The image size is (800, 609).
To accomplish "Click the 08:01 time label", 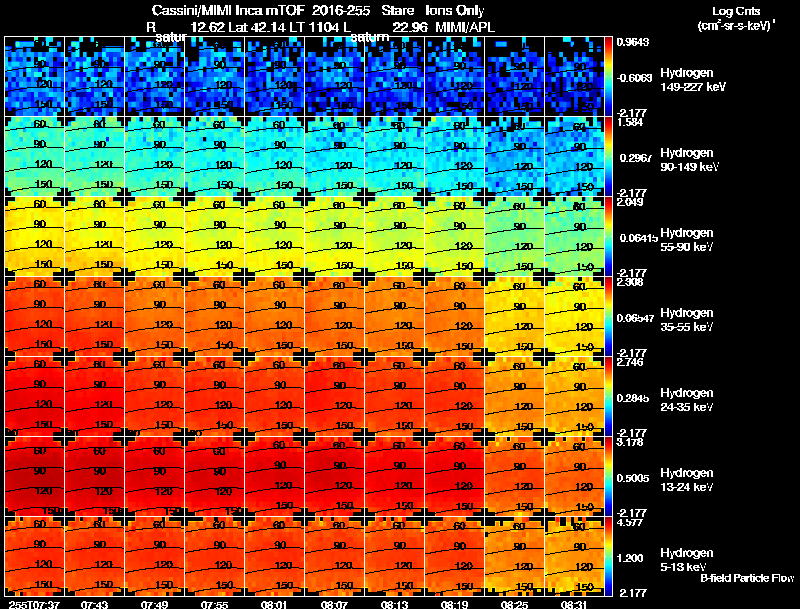I will (274, 604).
